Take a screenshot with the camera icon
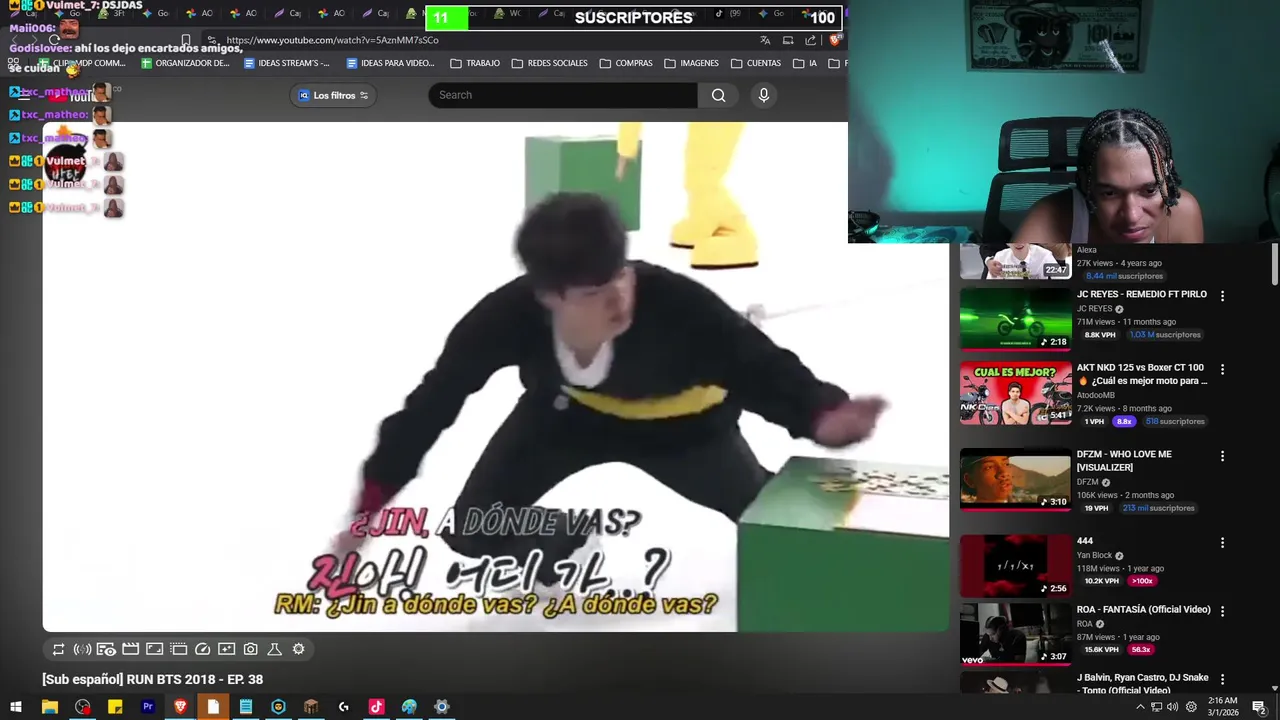 pyautogui.click(x=250, y=649)
